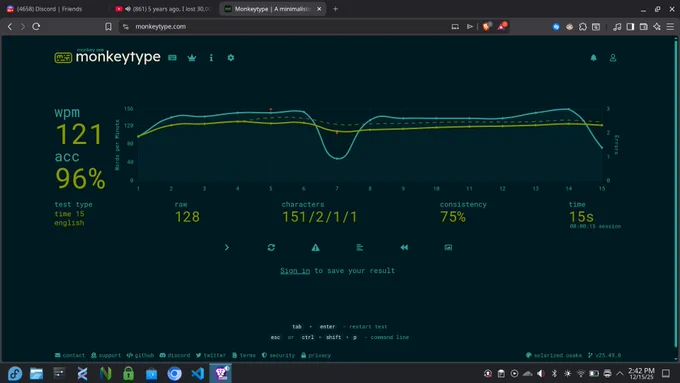The height and width of the screenshot is (383, 680).
Task: Open the account profile icon
Action: point(613,58)
